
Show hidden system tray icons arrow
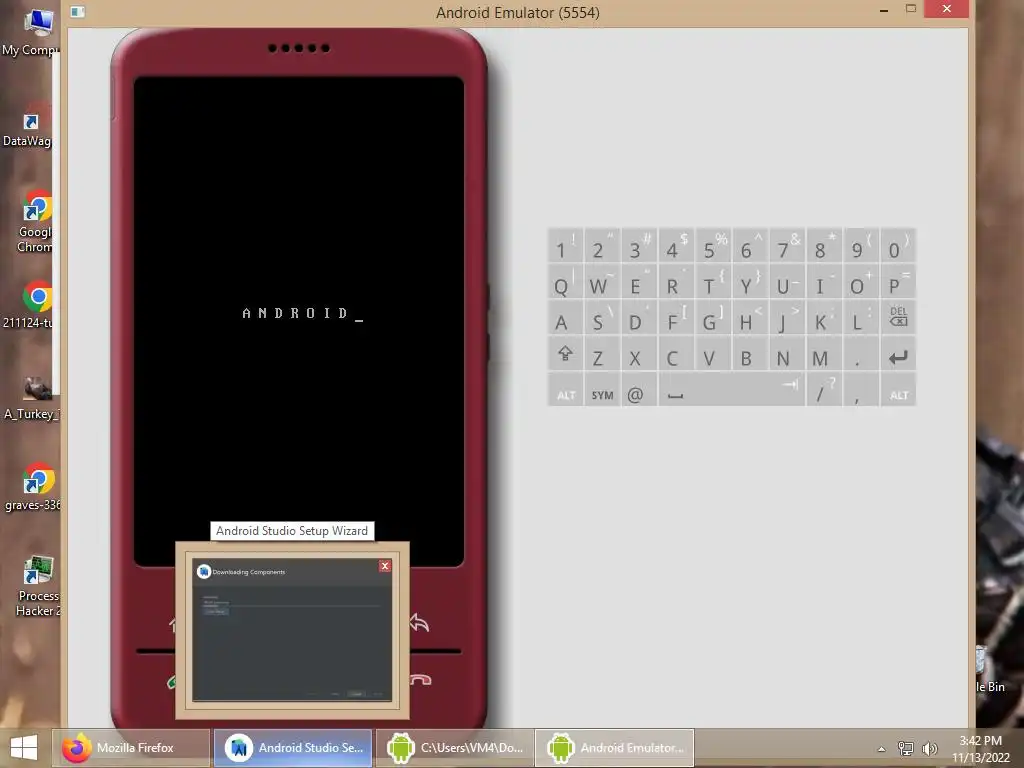point(882,749)
